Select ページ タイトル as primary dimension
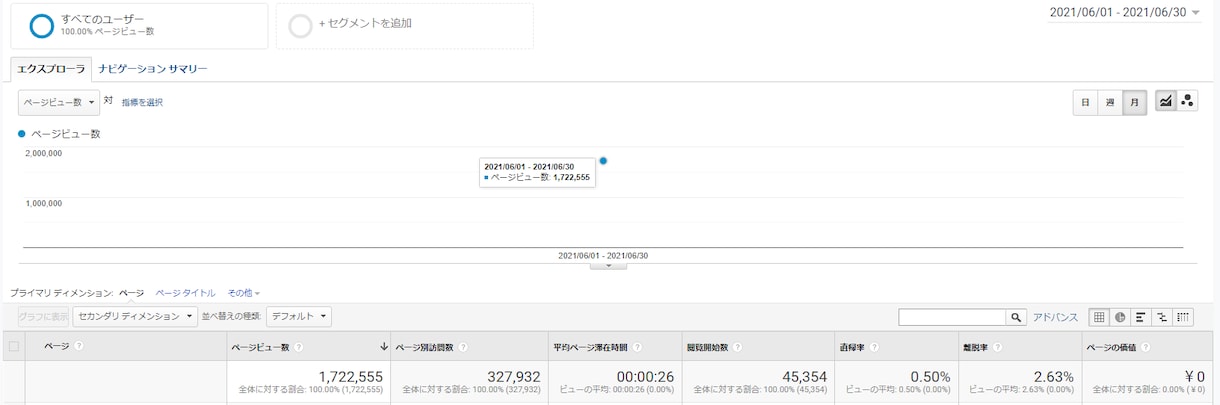This screenshot has width=1220, height=405. coord(185,293)
